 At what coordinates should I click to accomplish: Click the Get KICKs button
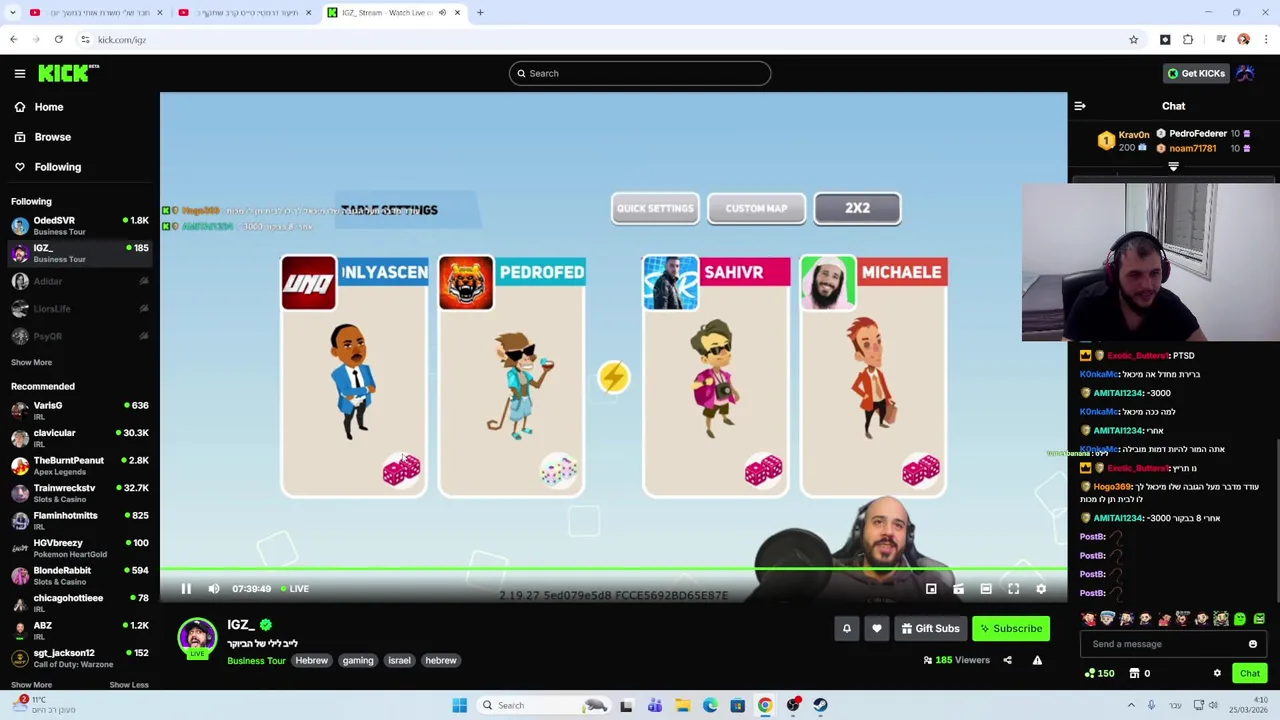pyautogui.click(x=1196, y=73)
